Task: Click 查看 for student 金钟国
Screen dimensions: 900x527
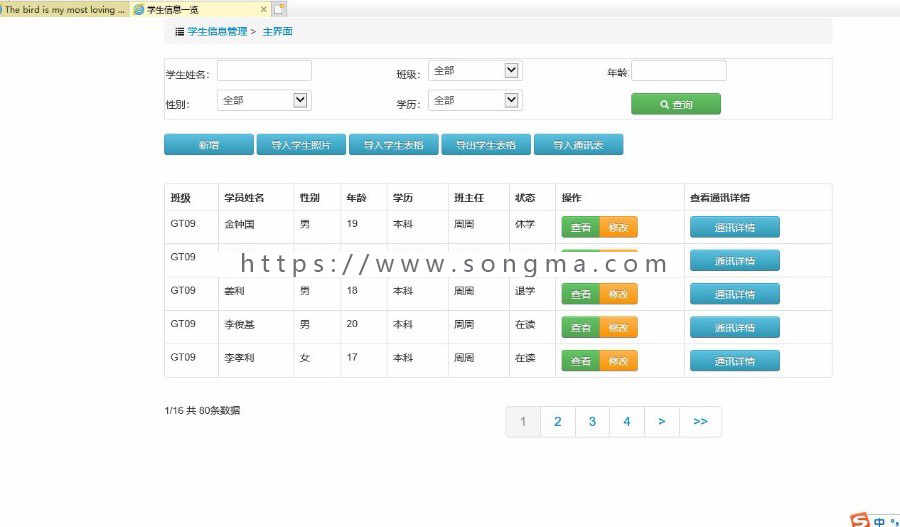Action: (580, 227)
